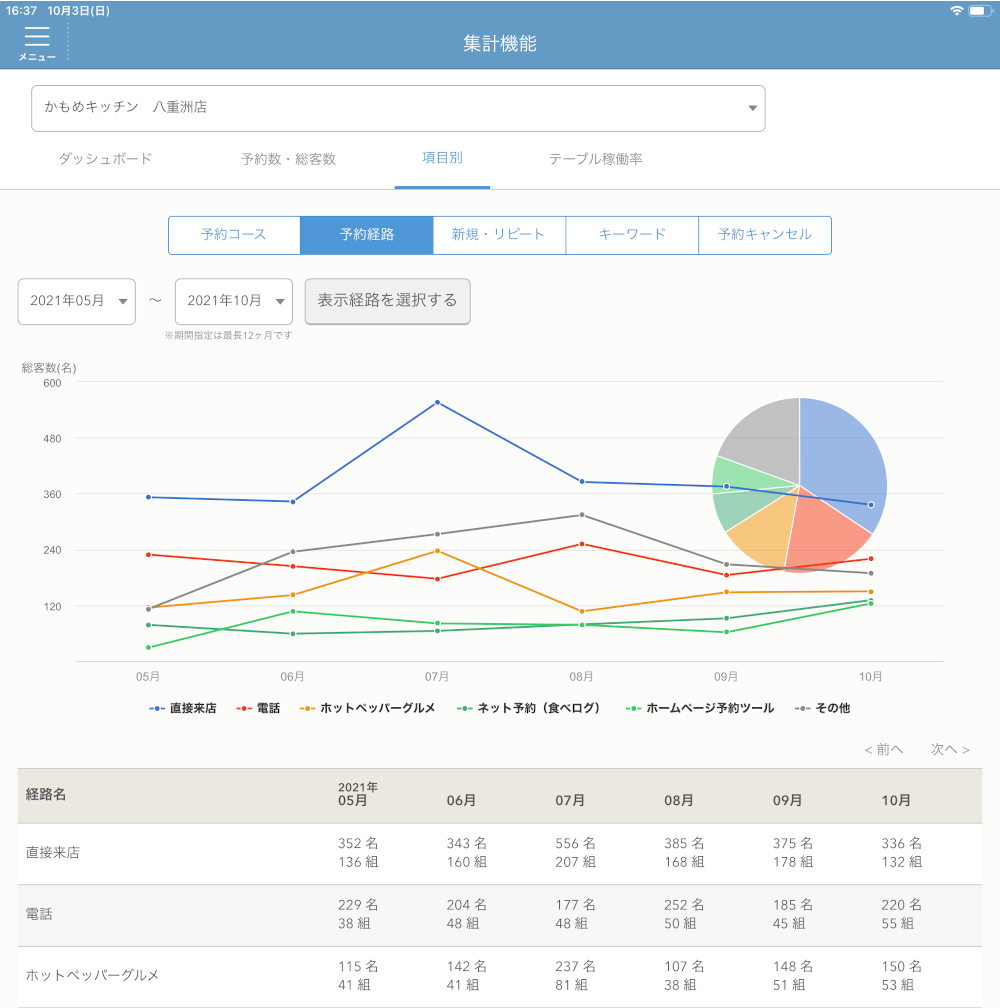Open the 予約数・総客数 tab
The image size is (1000, 1008).
point(288,159)
